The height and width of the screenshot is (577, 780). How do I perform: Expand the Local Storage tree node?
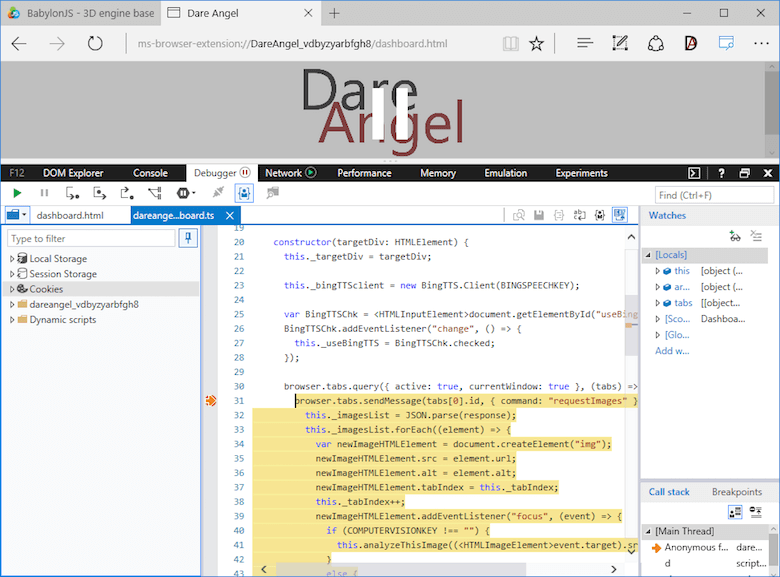point(12,259)
